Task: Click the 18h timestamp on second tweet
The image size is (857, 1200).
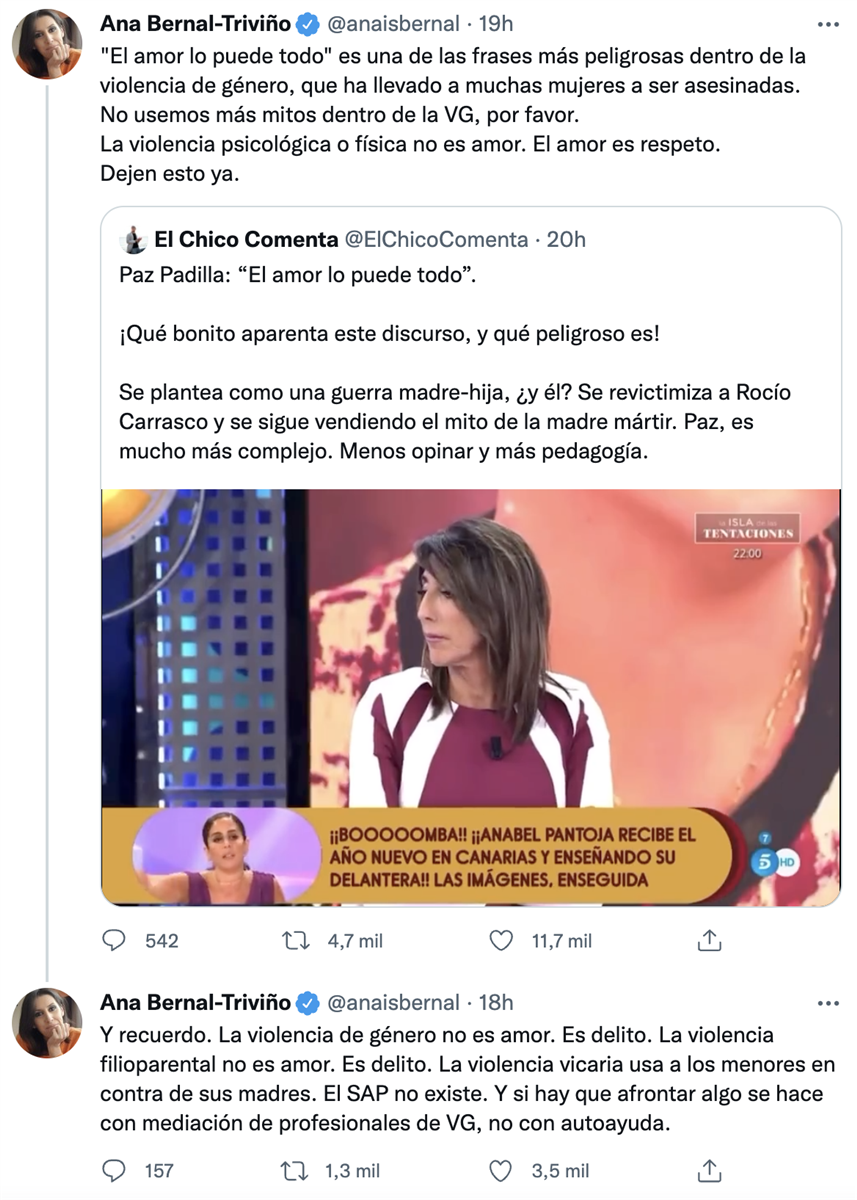Action: (496, 1002)
